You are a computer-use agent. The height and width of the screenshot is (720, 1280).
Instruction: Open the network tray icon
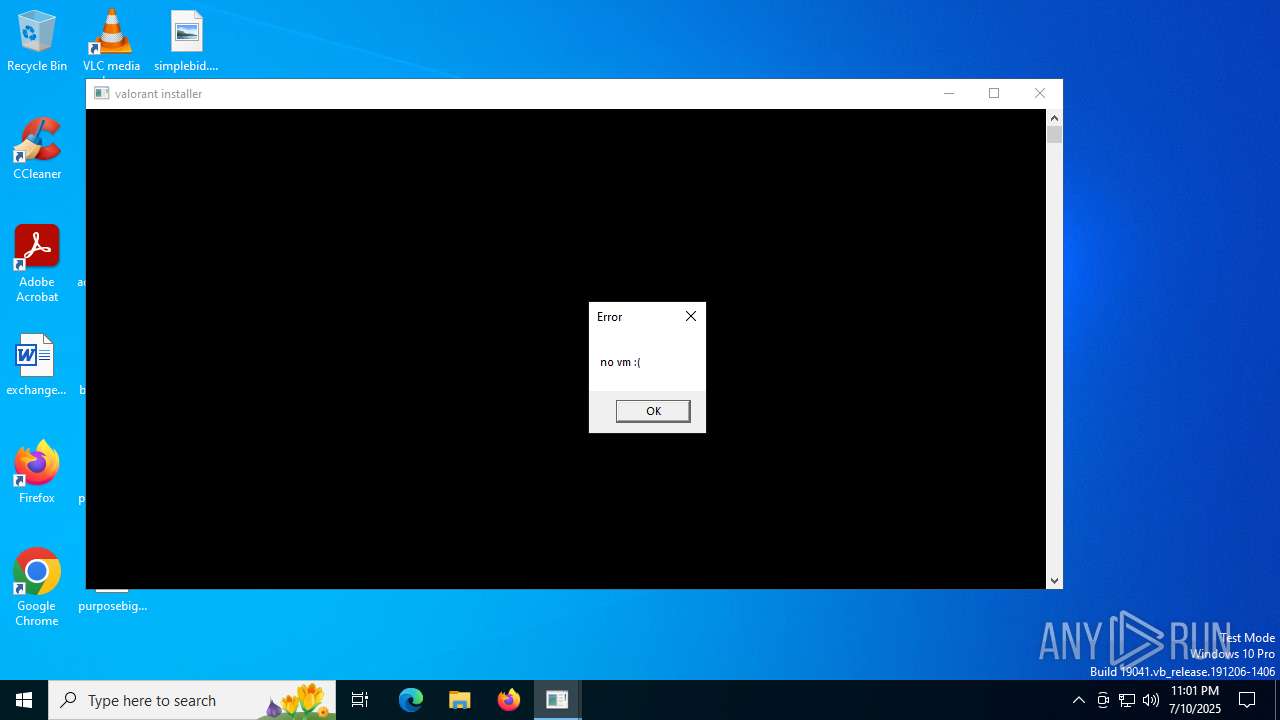1127,700
